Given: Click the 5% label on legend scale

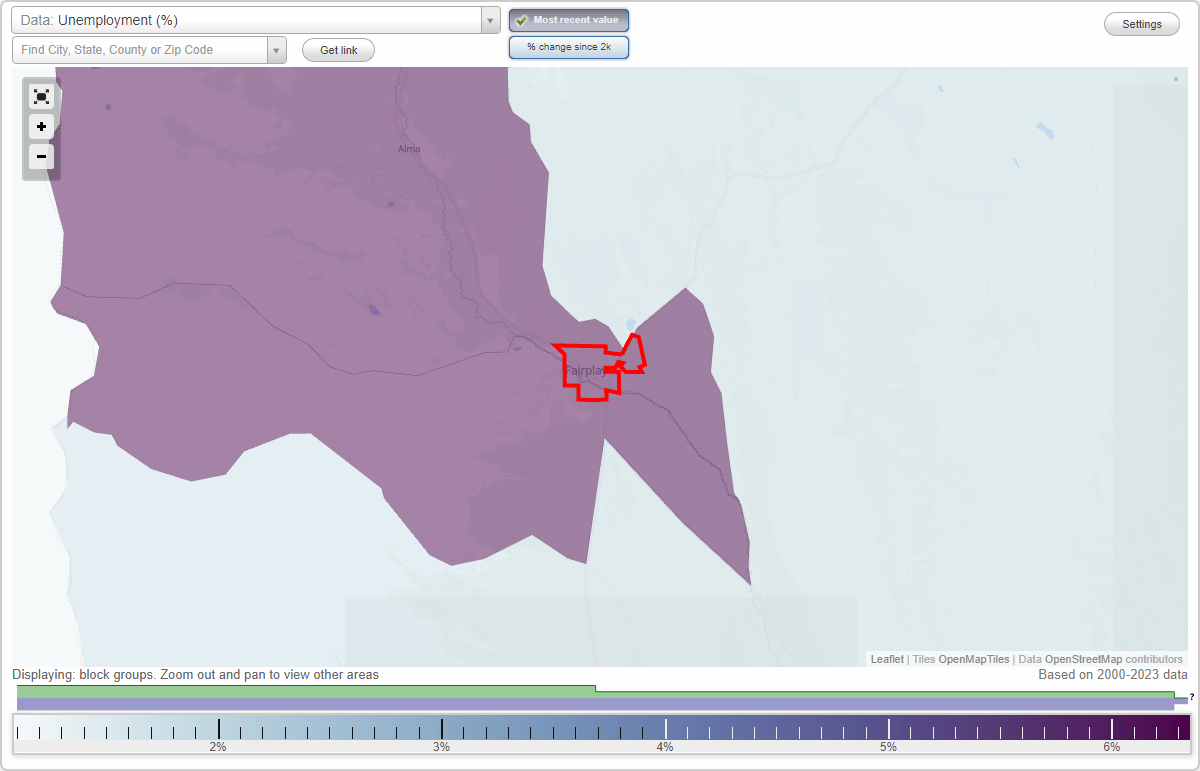Looking at the screenshot, I should [x=888, y=747].
